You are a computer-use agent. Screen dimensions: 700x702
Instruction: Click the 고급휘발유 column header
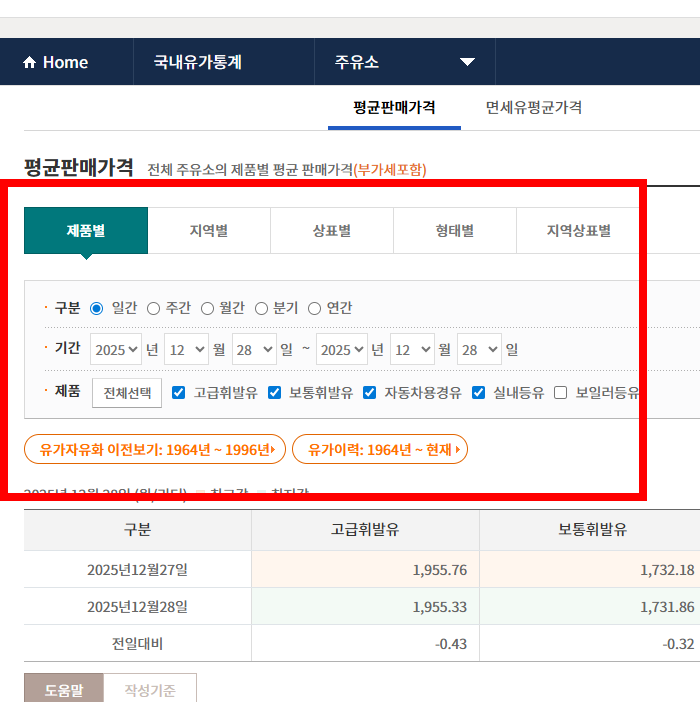365,530
